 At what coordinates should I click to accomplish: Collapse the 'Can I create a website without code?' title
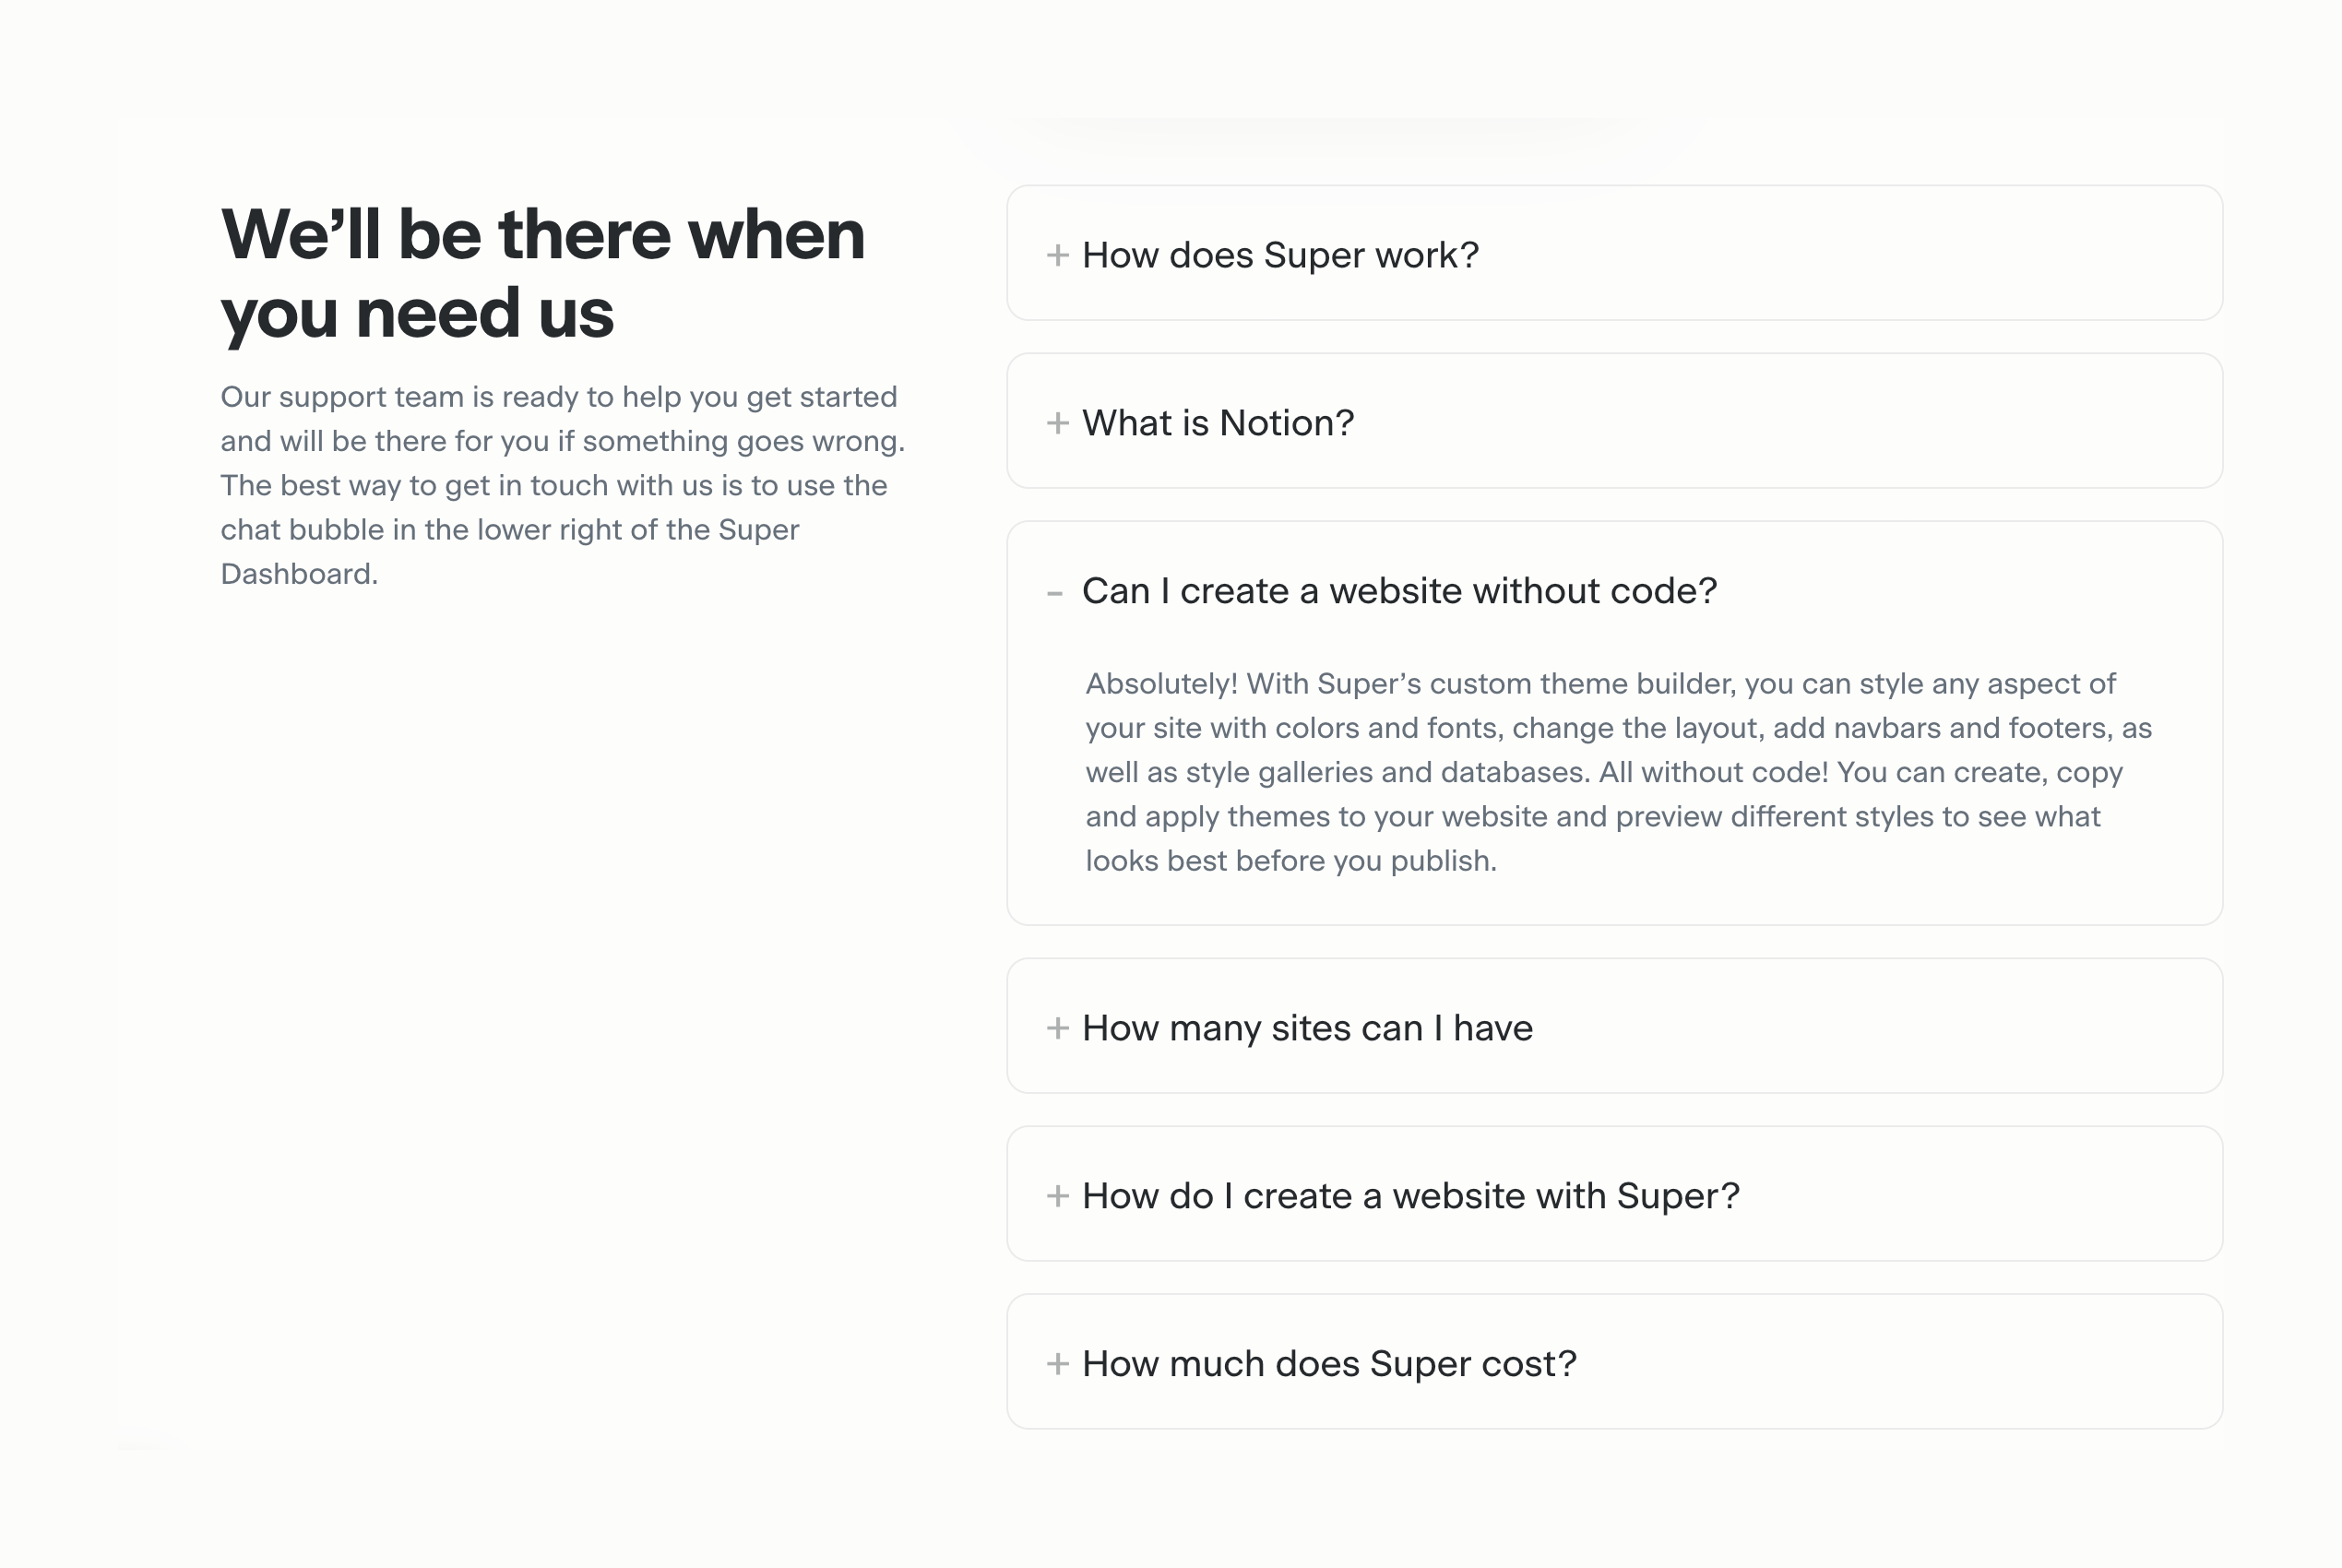(x=1399, y=591)
